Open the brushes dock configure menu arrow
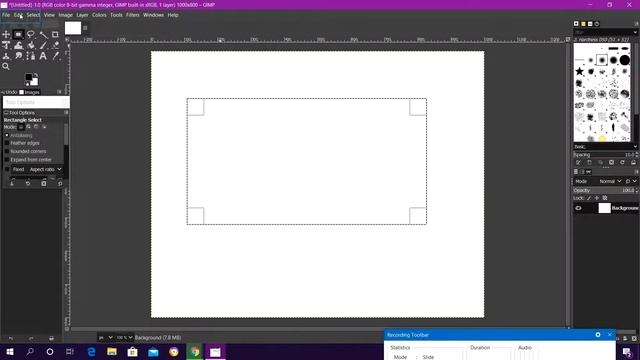 point(636,24)
